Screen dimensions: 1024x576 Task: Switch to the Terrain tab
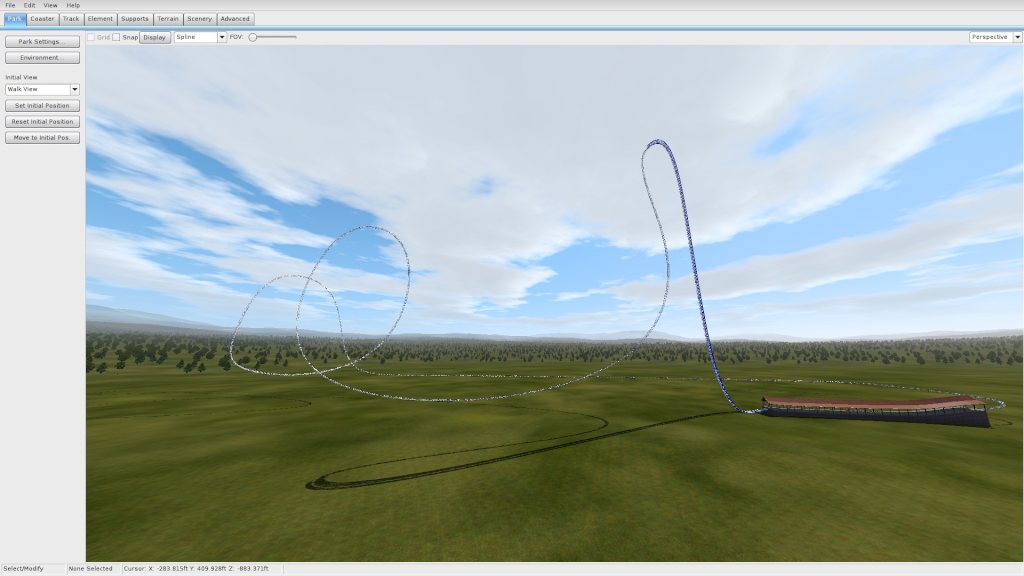coord(168,19)
